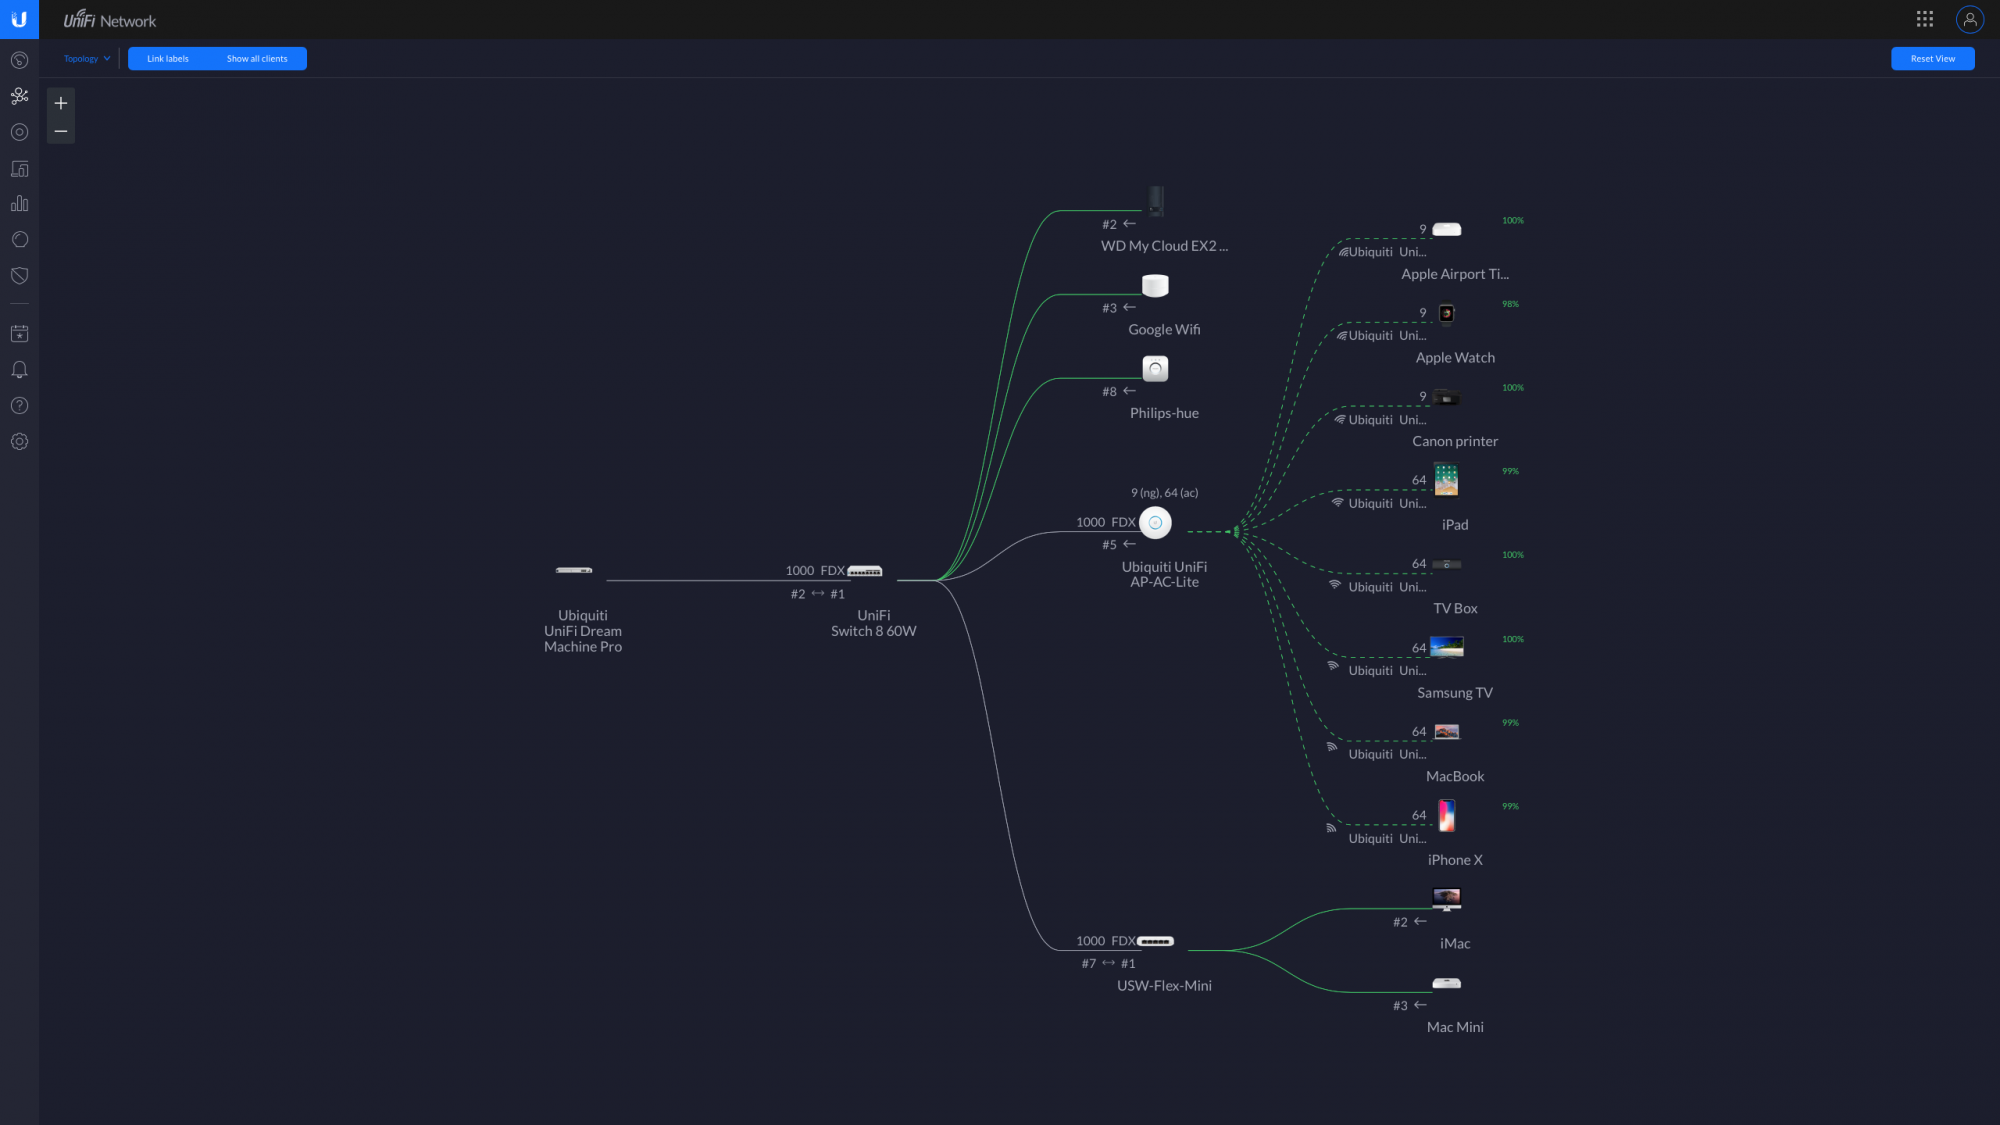
Task: Click the 'Apple Watch' label
Action: click(x=1455, y=358)
